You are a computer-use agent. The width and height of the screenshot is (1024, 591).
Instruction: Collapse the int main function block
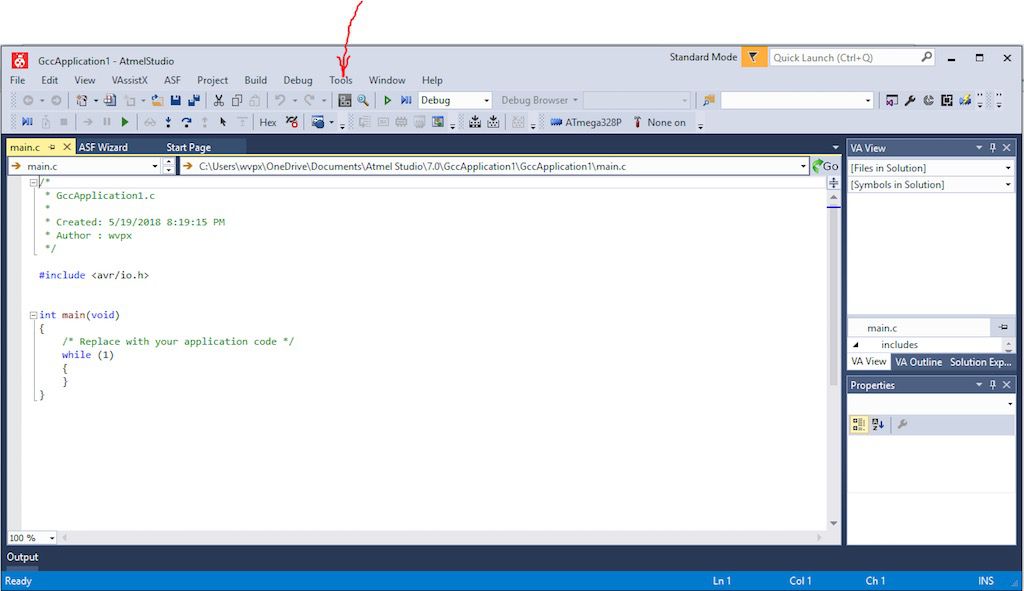pyautogui.click(x=33, y=315)
